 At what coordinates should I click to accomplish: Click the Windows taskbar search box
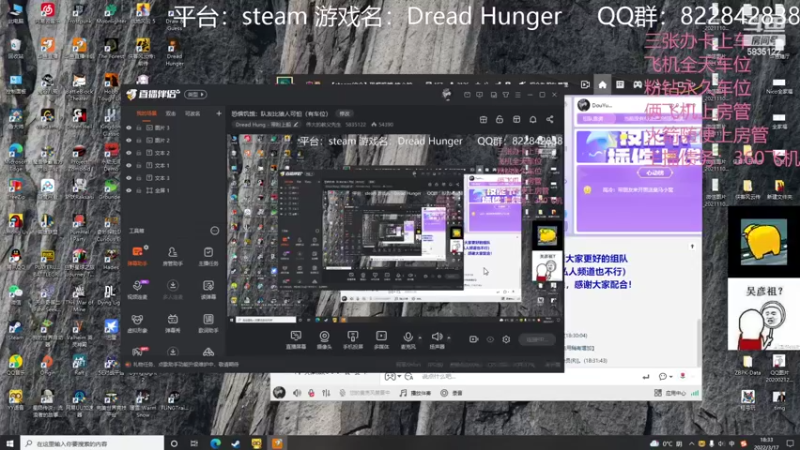(92, 443)
